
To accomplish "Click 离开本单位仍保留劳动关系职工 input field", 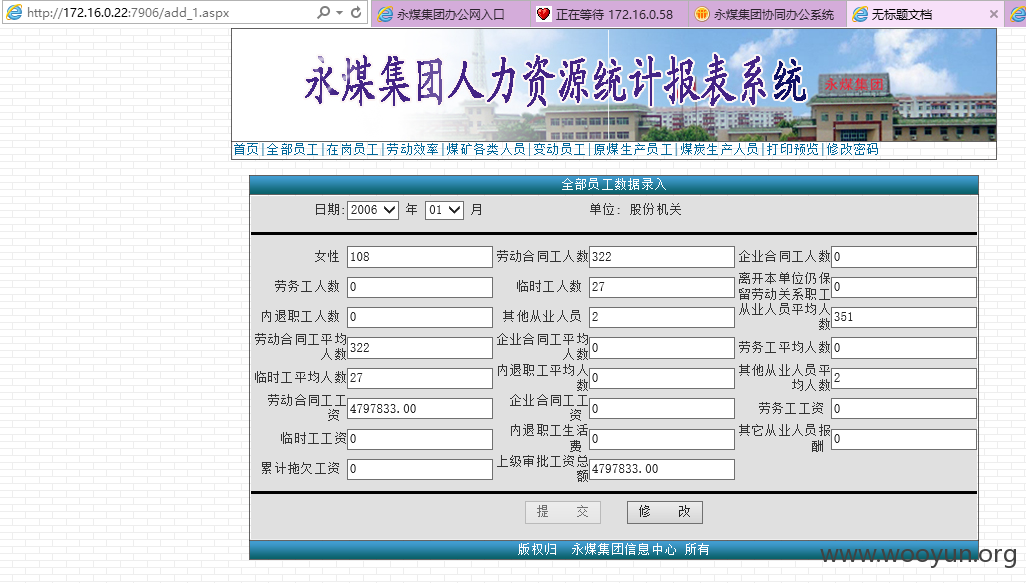I will tap(904, 287).
